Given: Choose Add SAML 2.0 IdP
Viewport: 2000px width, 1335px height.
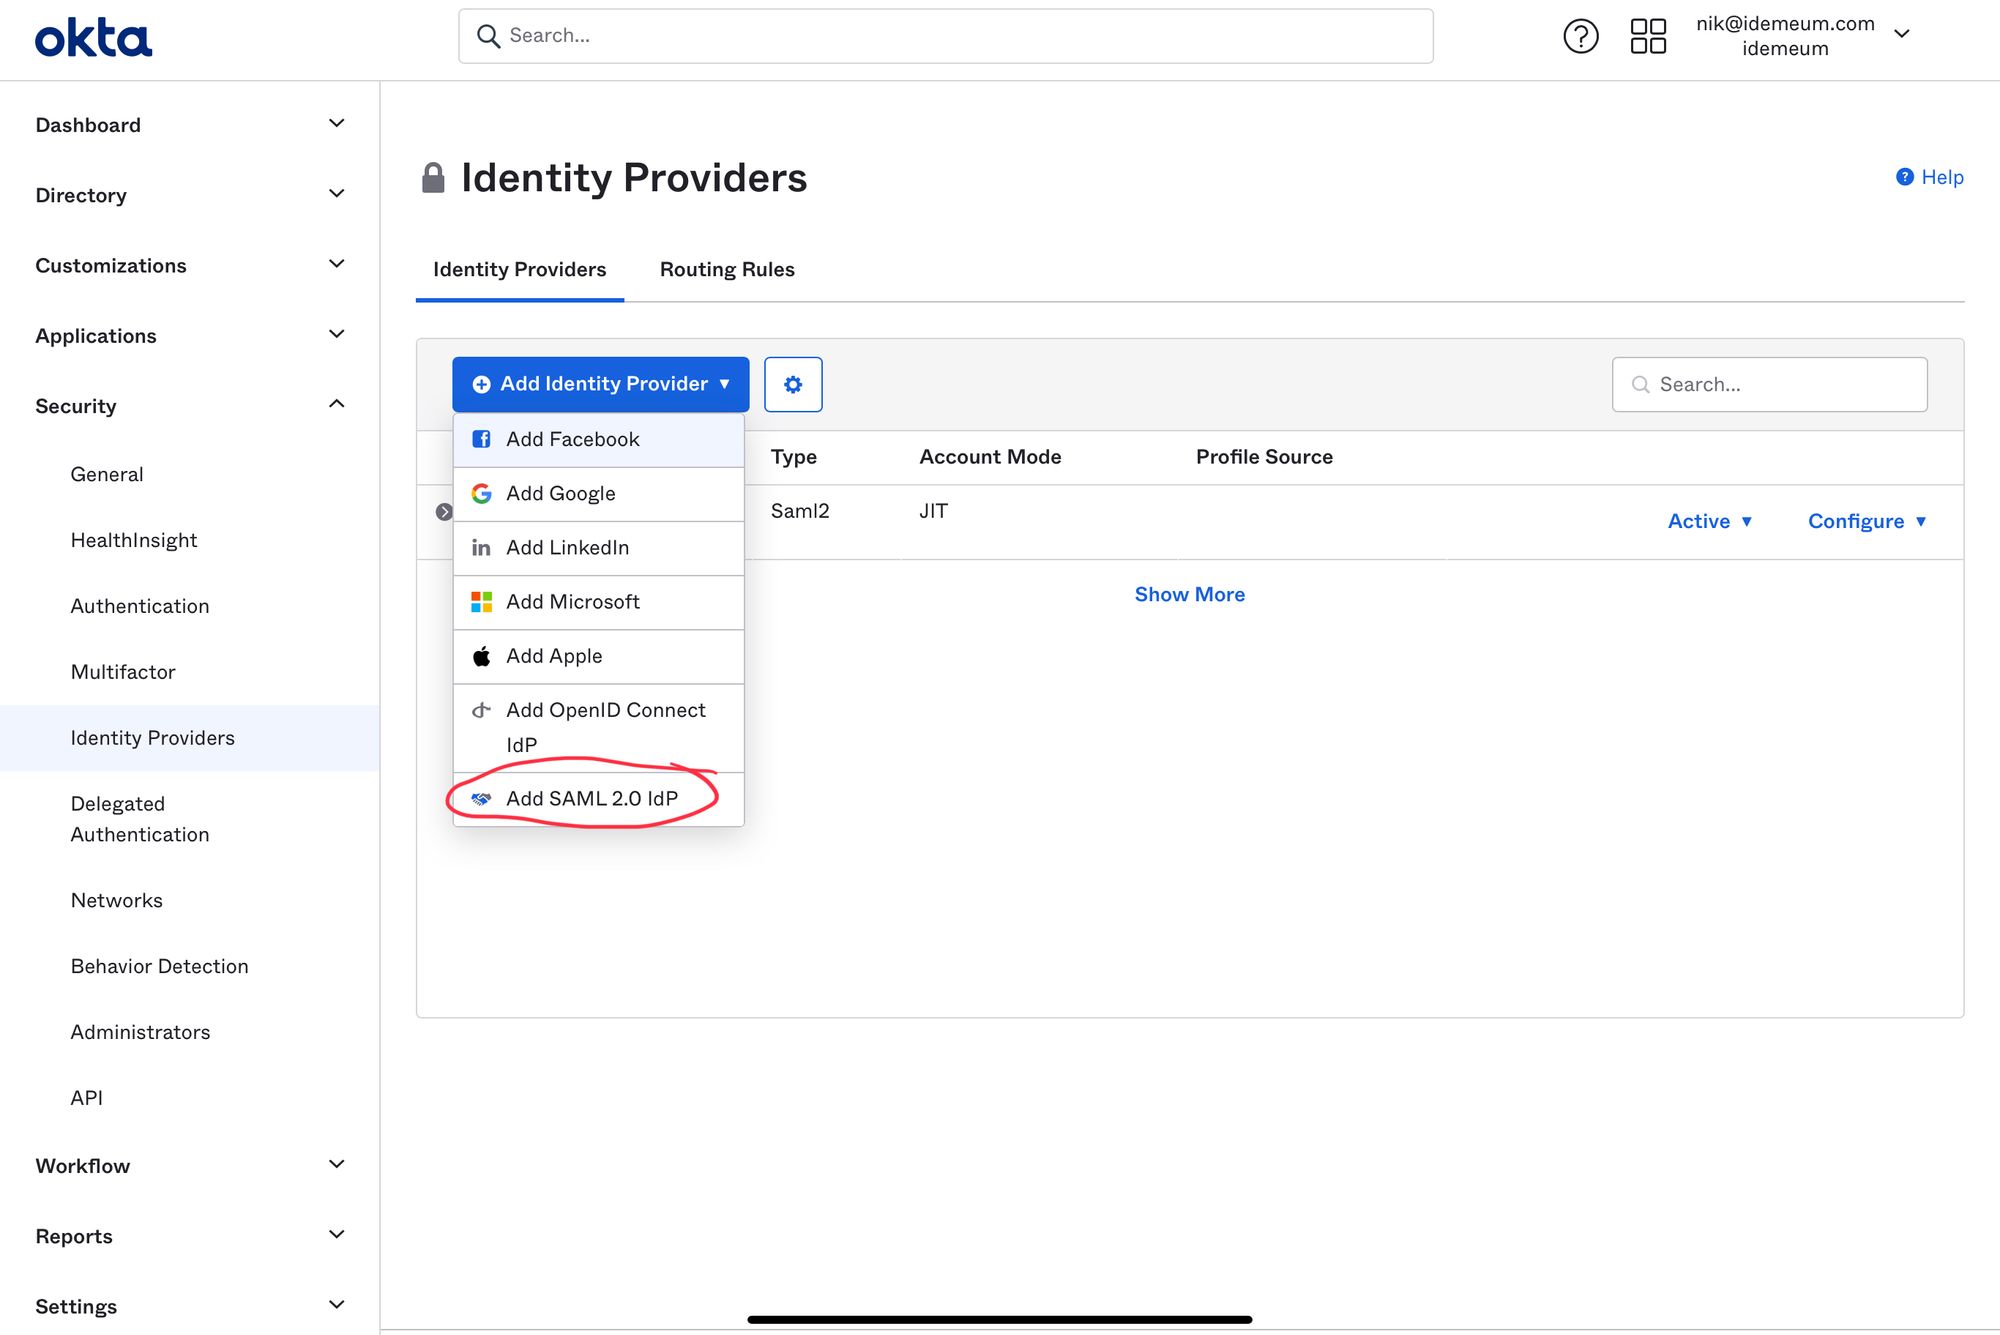Looking at the screenshot, I should click(x=598, y=799).
